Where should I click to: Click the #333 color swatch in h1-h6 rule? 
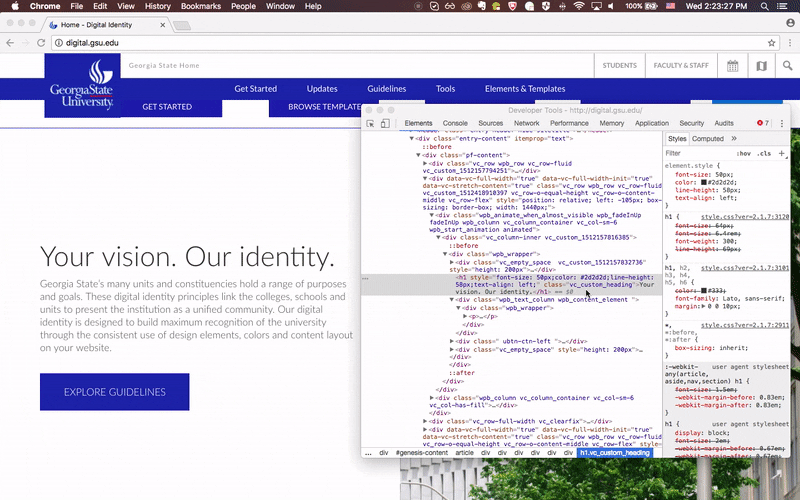[704, 290]
